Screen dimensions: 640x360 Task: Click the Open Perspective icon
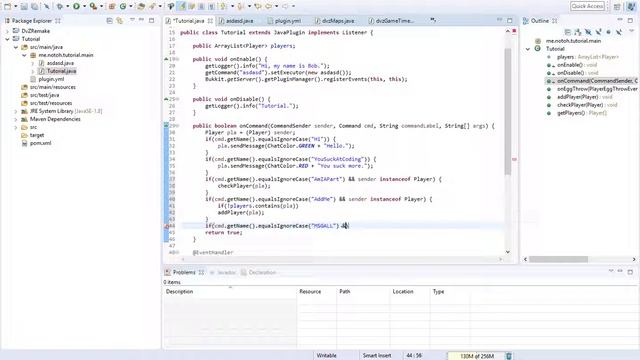(x=617, y=6)
